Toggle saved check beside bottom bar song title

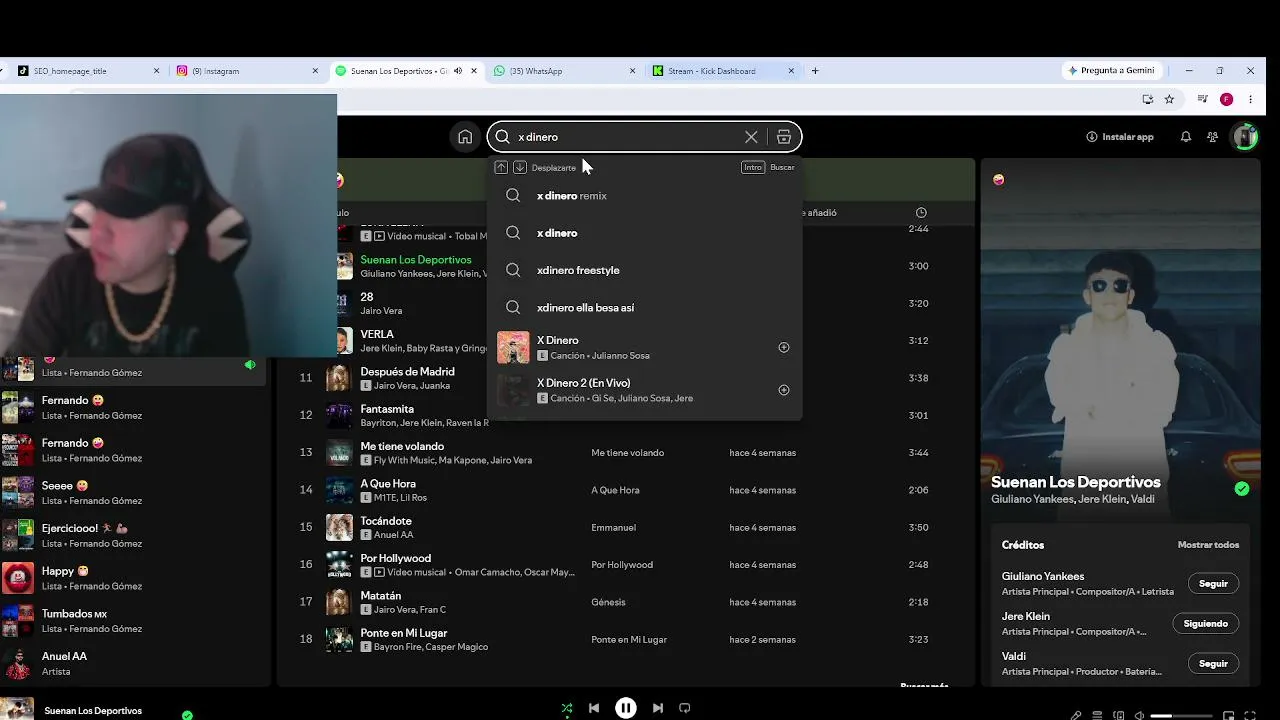[187, 715]
